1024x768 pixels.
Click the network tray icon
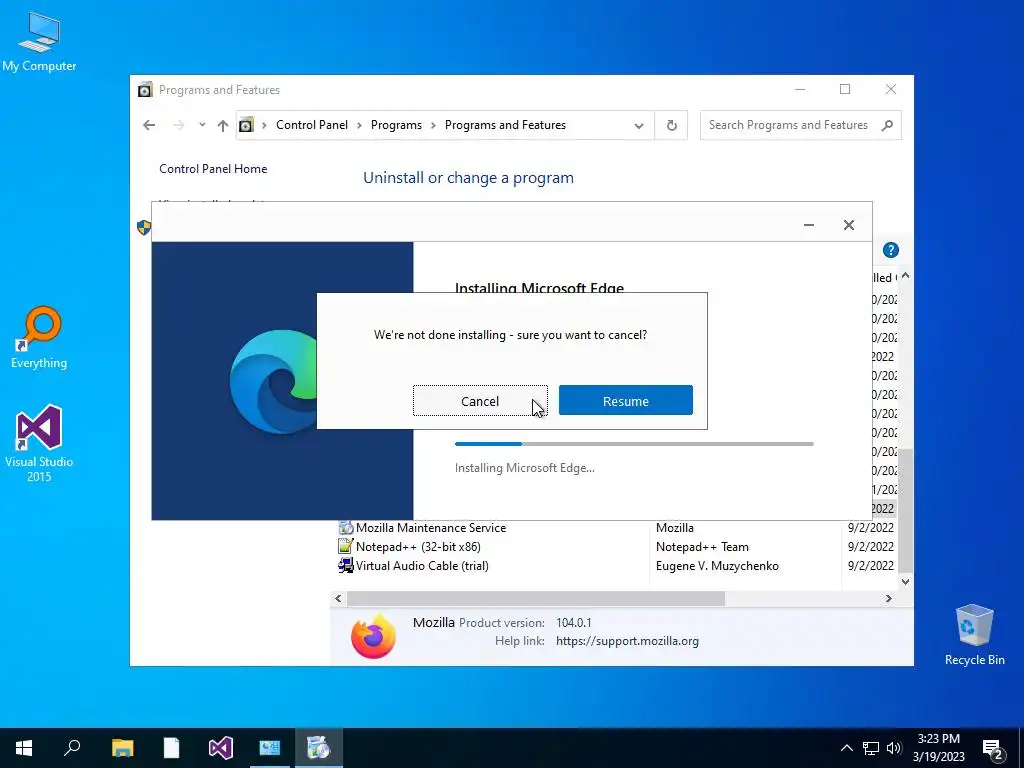point(871,748)
